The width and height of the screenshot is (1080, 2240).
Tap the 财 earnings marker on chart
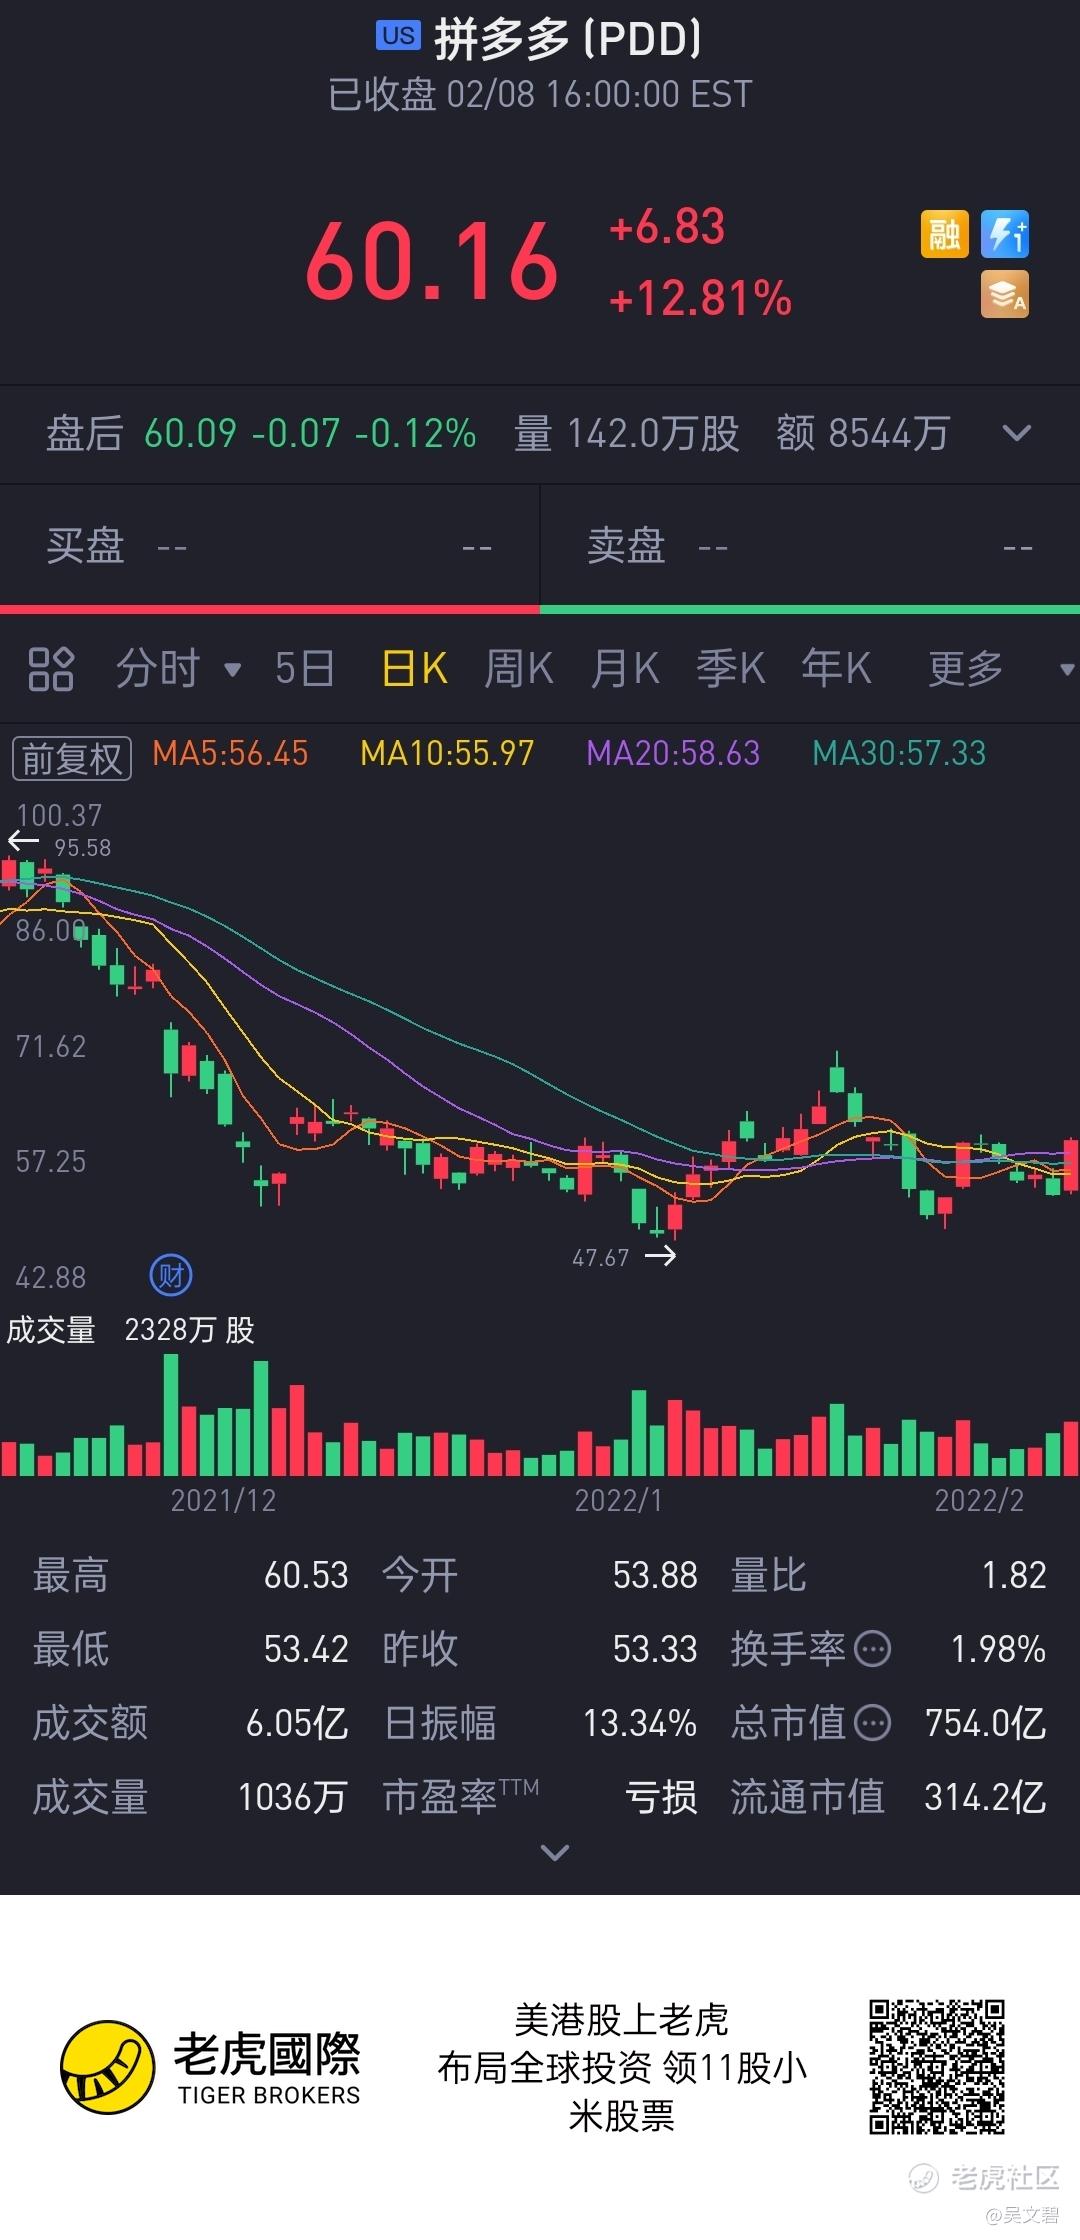[171, 1275]
